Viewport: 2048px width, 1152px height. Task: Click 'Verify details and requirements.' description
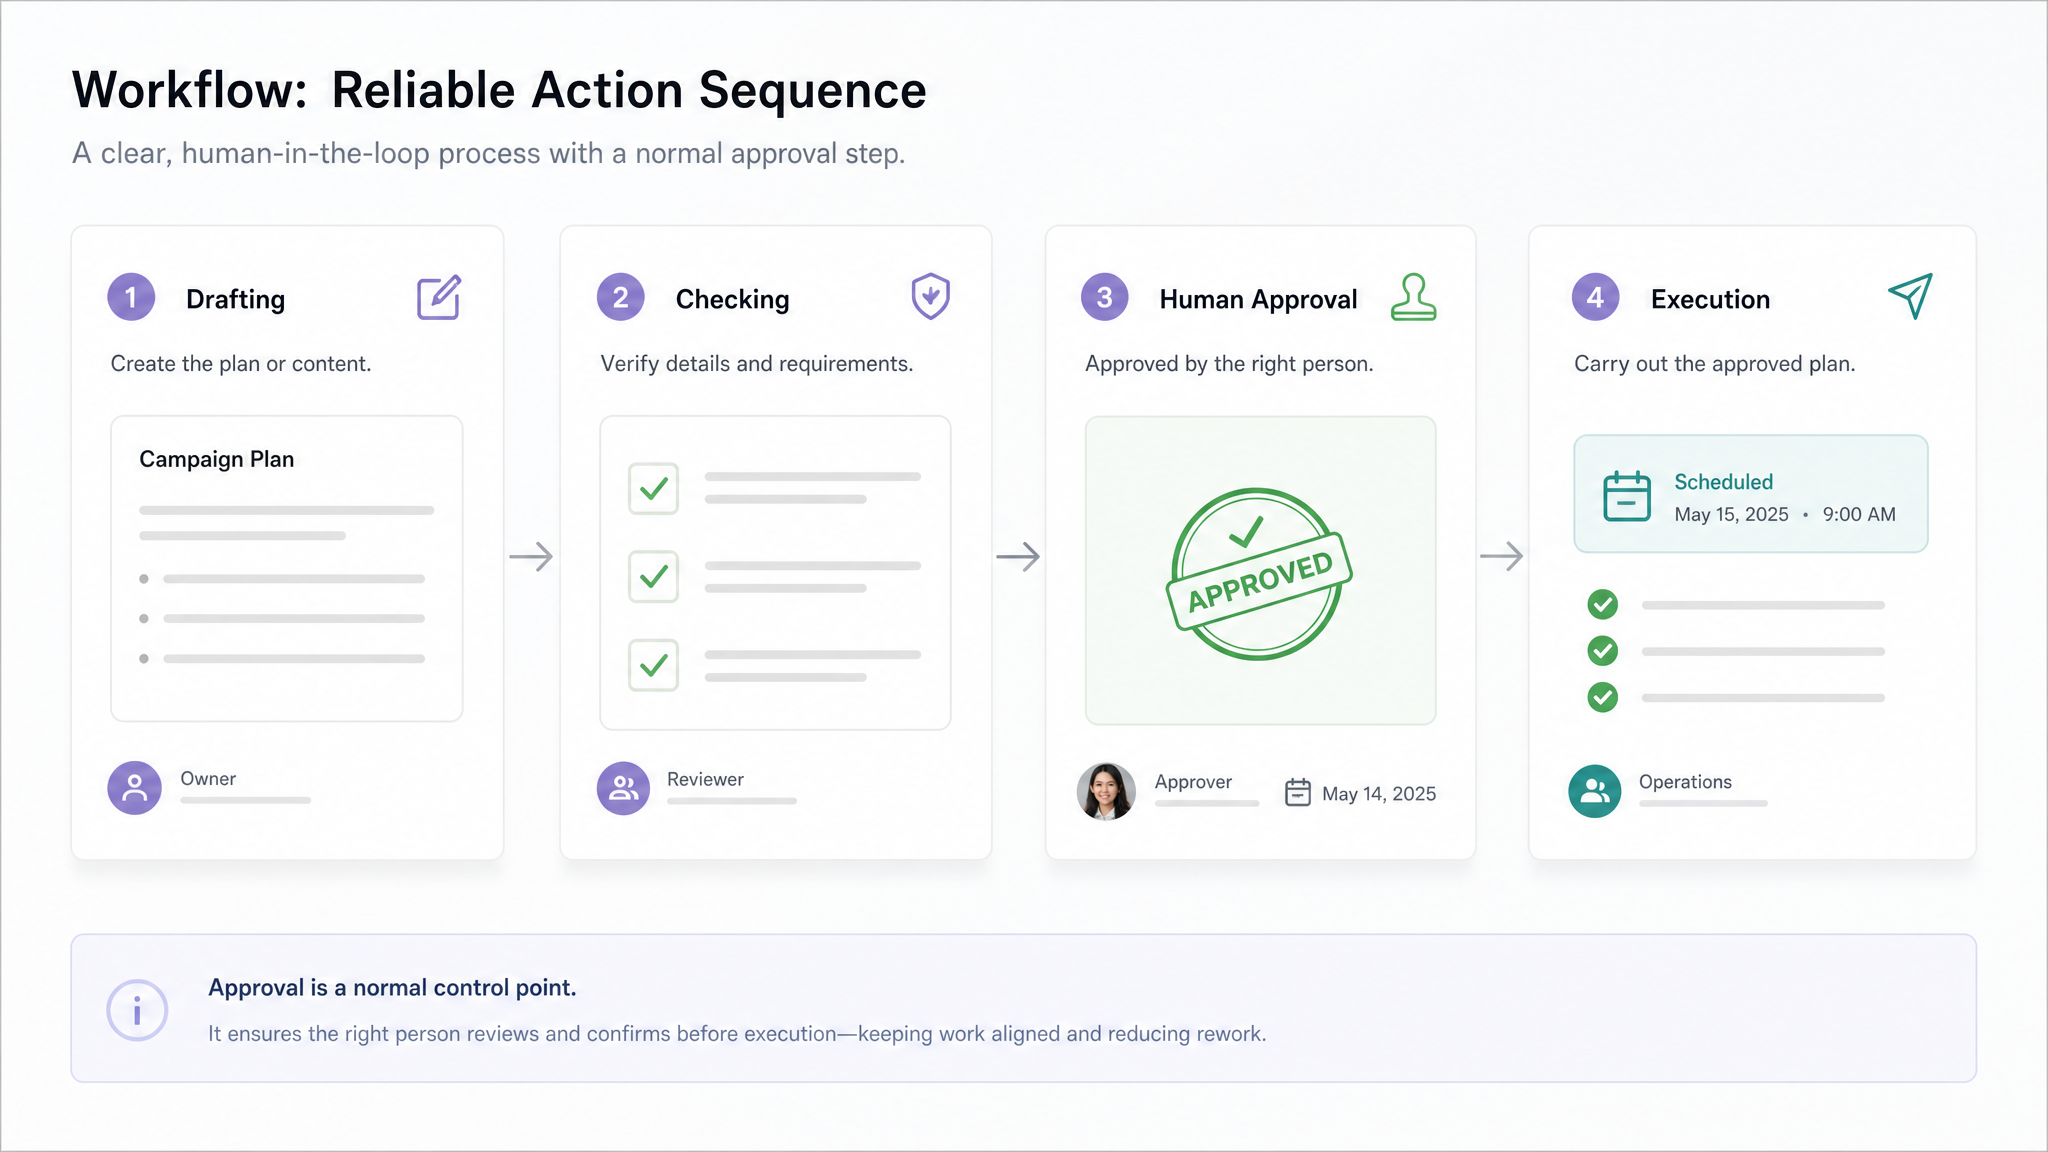coord(757,364)
